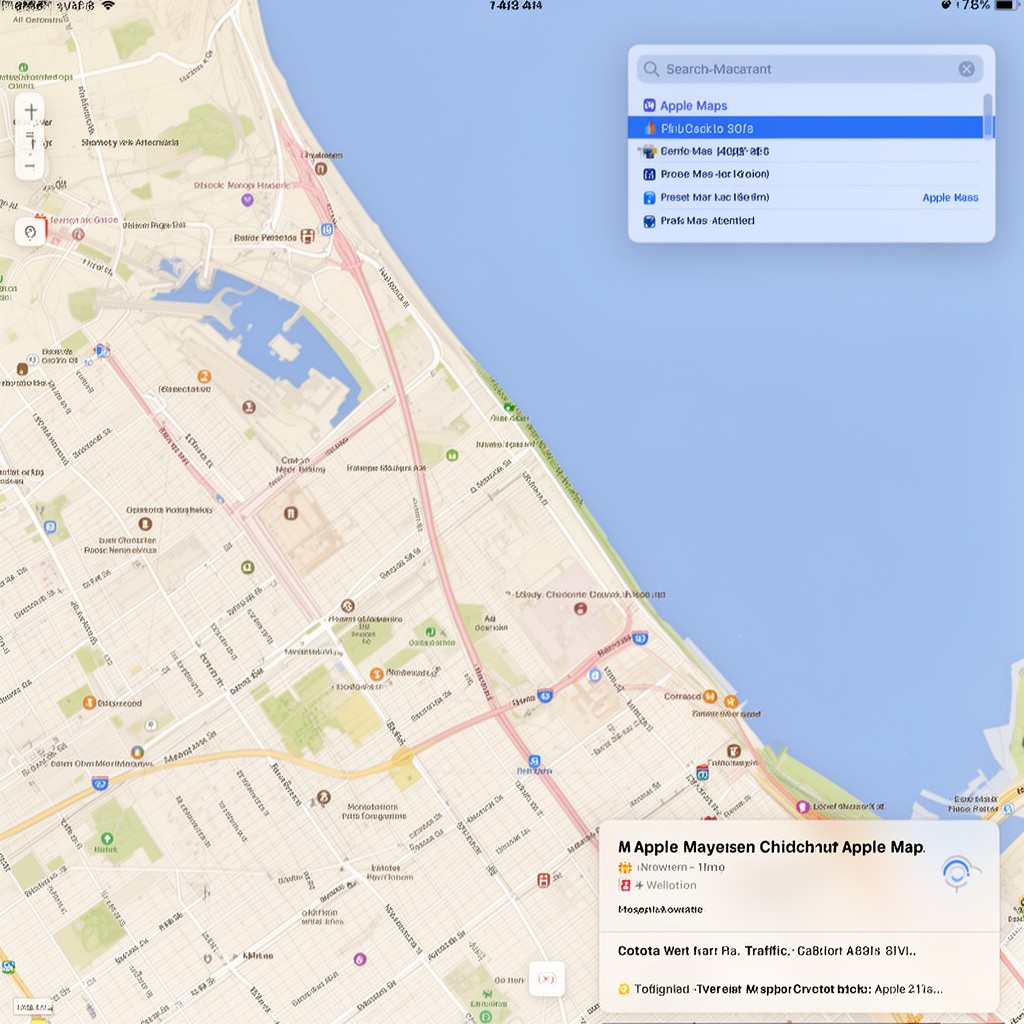
Task: Select the Apple Maps result header
Action: tap(693, 106)
